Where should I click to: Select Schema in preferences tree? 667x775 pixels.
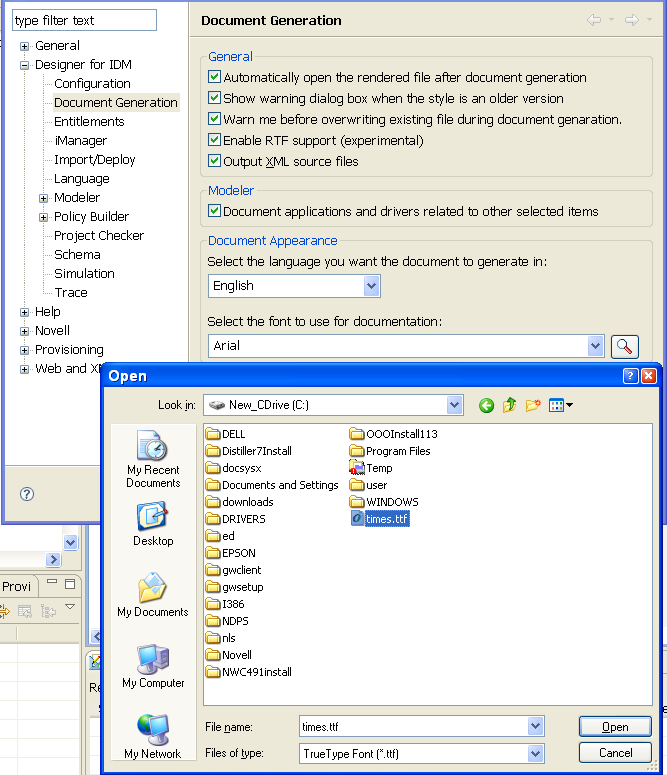pos(77,255)
